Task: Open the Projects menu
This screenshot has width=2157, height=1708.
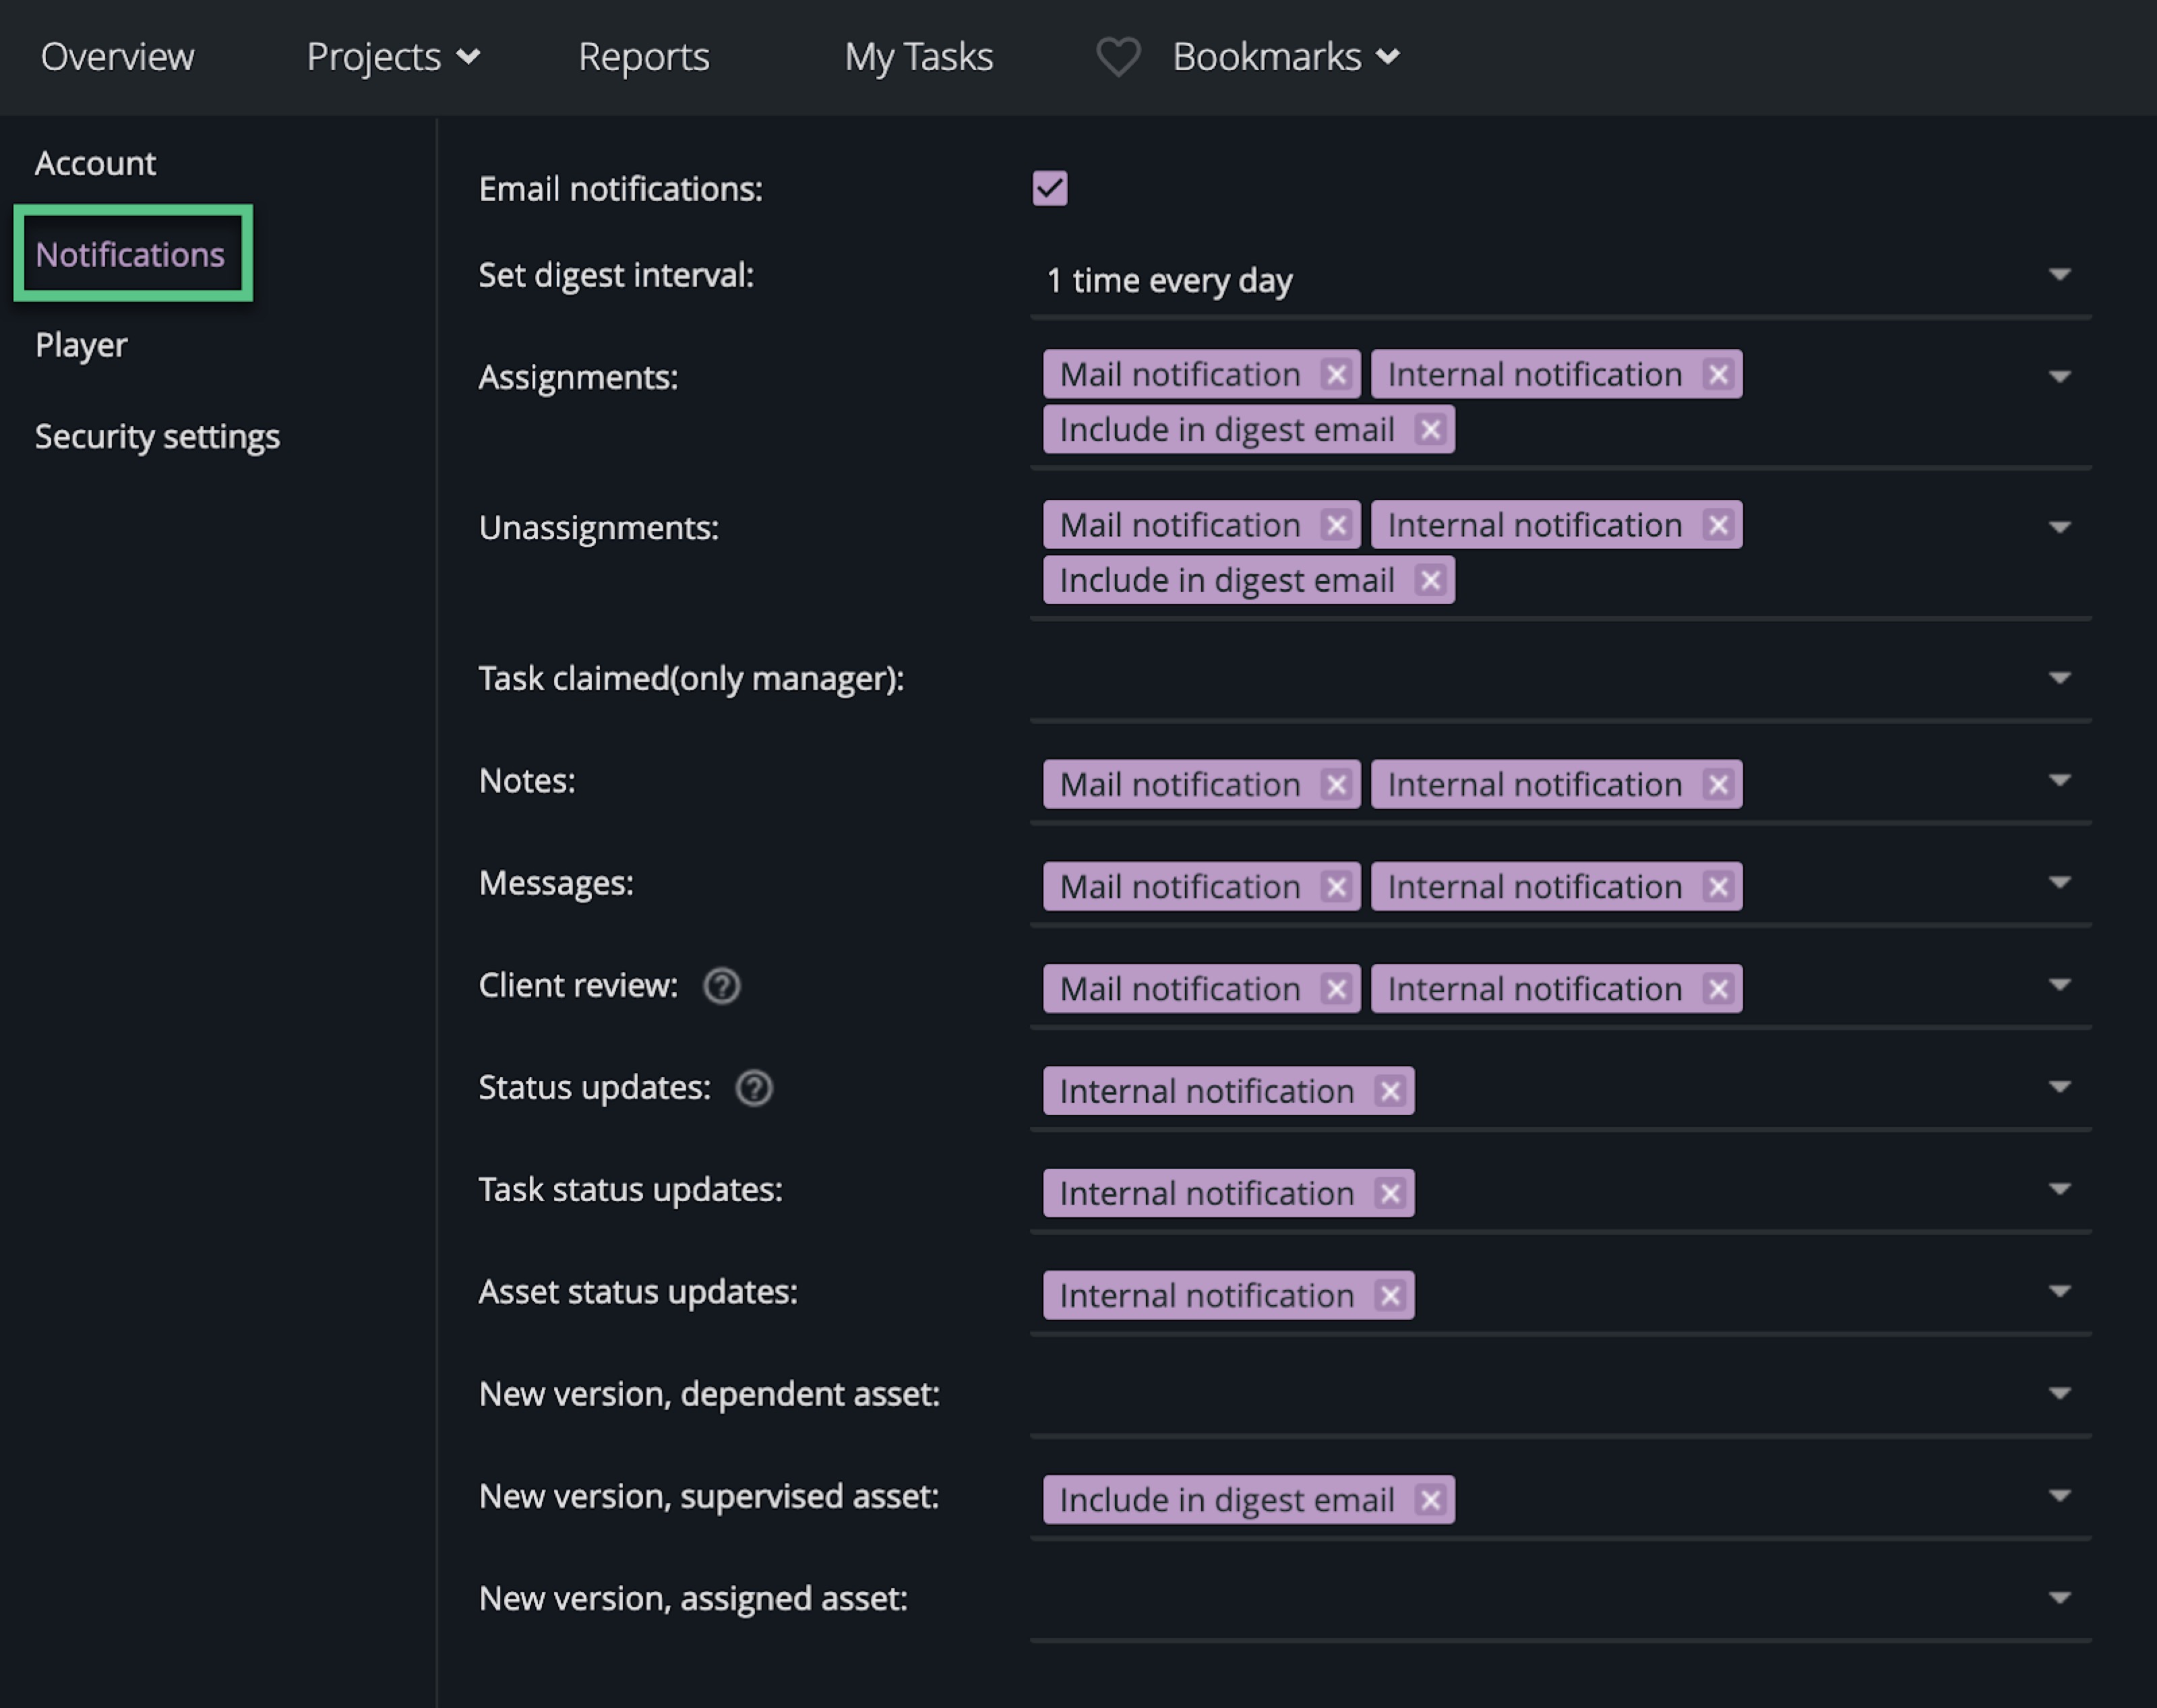Action: pos(392,57)
